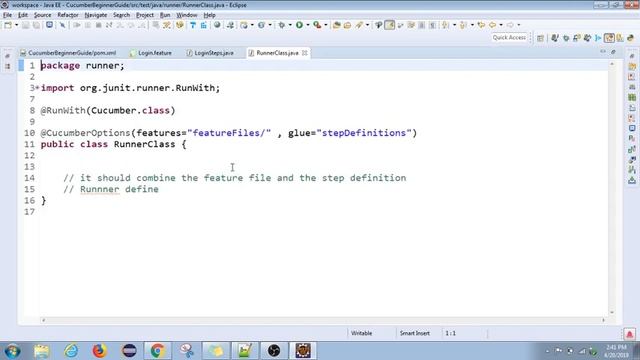Click Smart Insert in status bar

414,333
